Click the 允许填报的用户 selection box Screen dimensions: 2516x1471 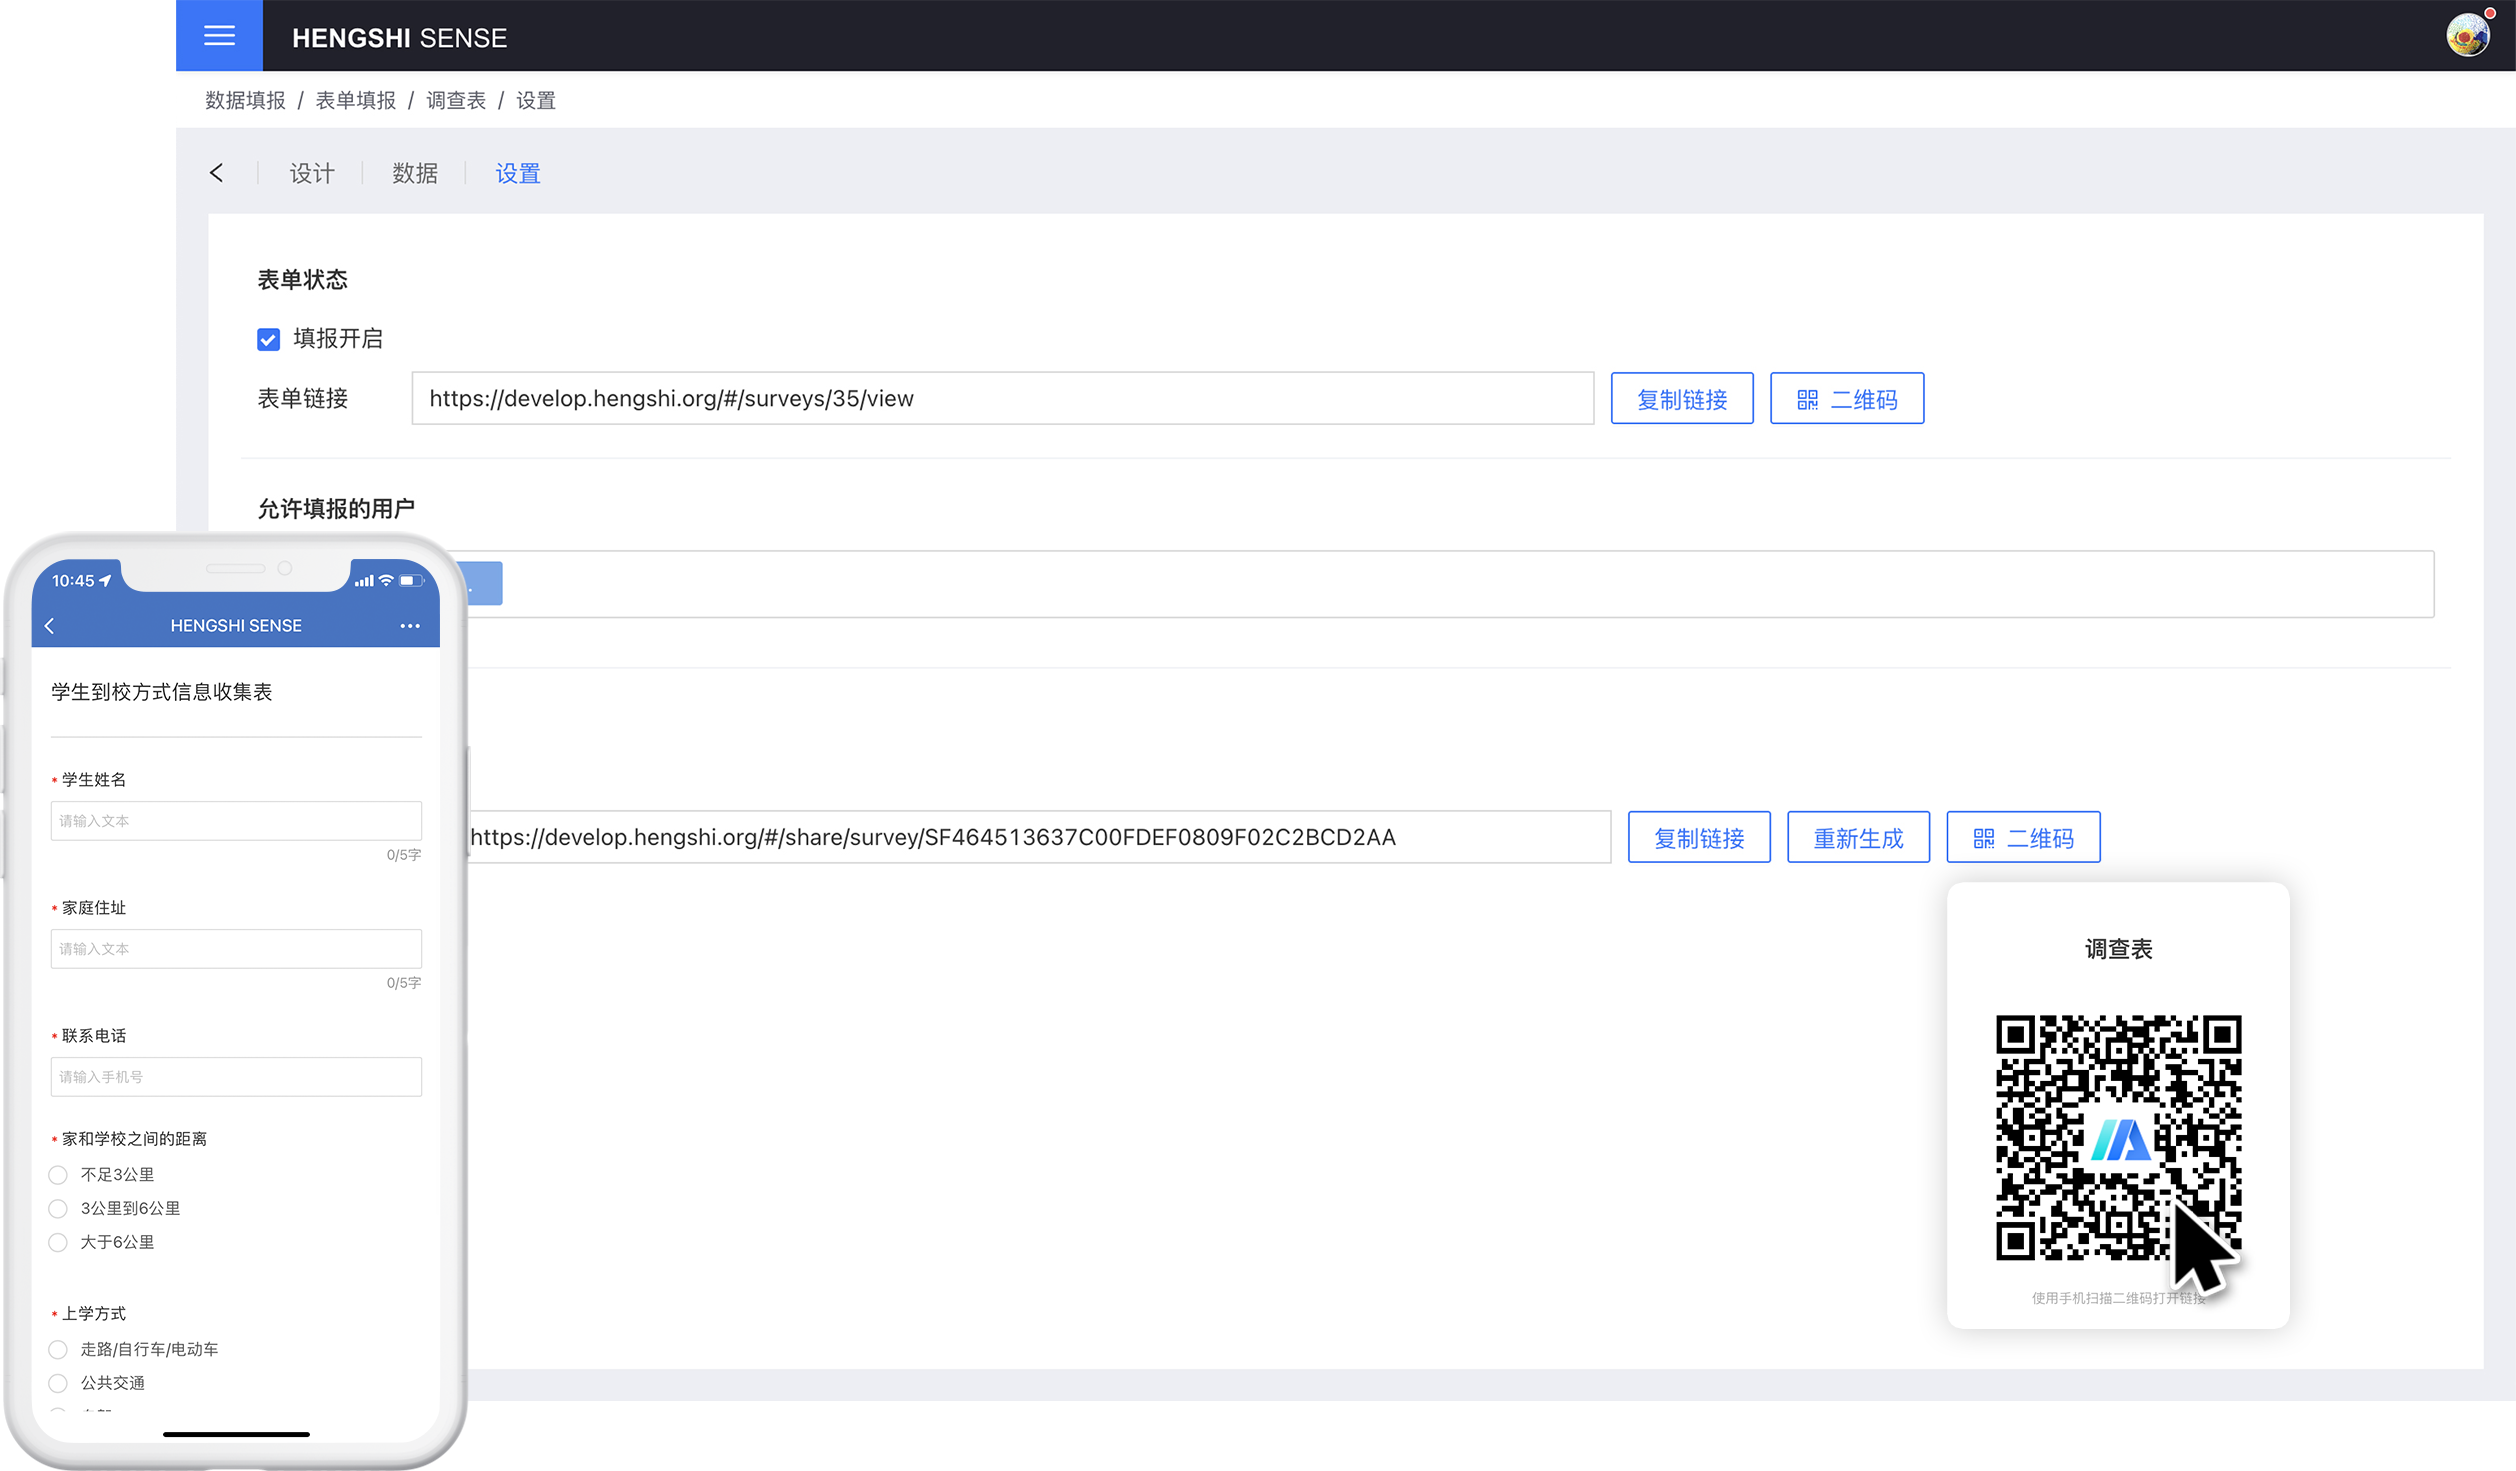pos(1450,583)
